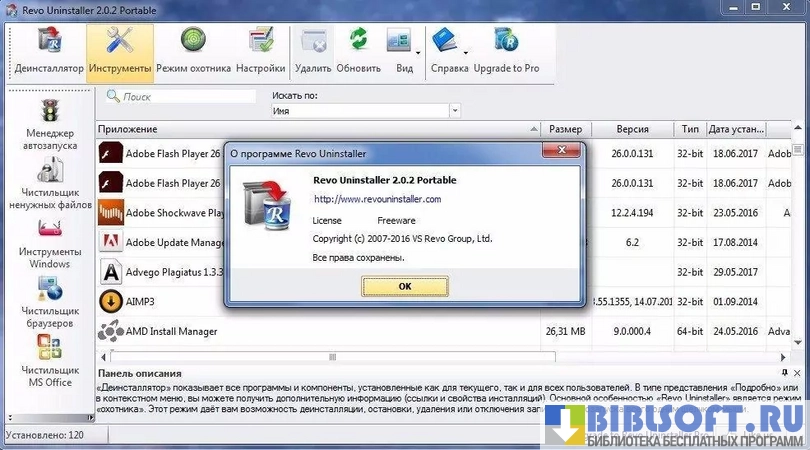Open the Инструменты toolbar section
810x450 pixels.
(x=120, y=43)
